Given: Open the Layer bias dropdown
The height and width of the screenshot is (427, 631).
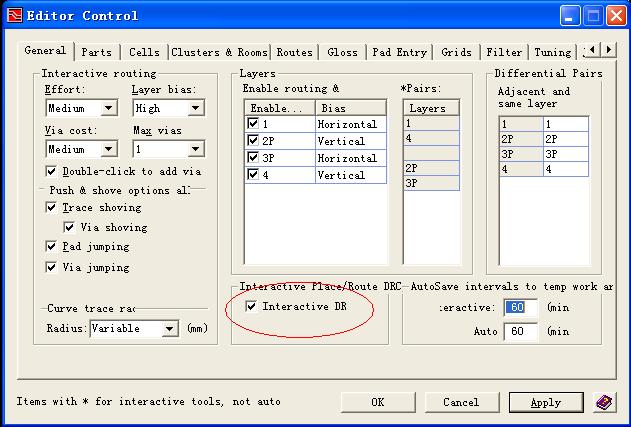Looking at the screenshot, I should coord(196,108).
